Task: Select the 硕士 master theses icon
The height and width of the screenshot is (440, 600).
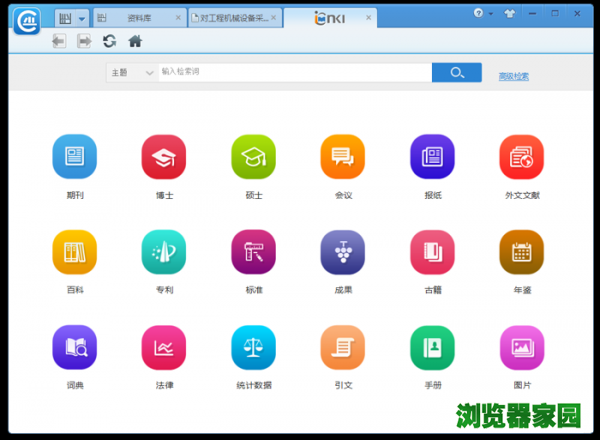Action: pyautogui.click(x=253, y=157)
